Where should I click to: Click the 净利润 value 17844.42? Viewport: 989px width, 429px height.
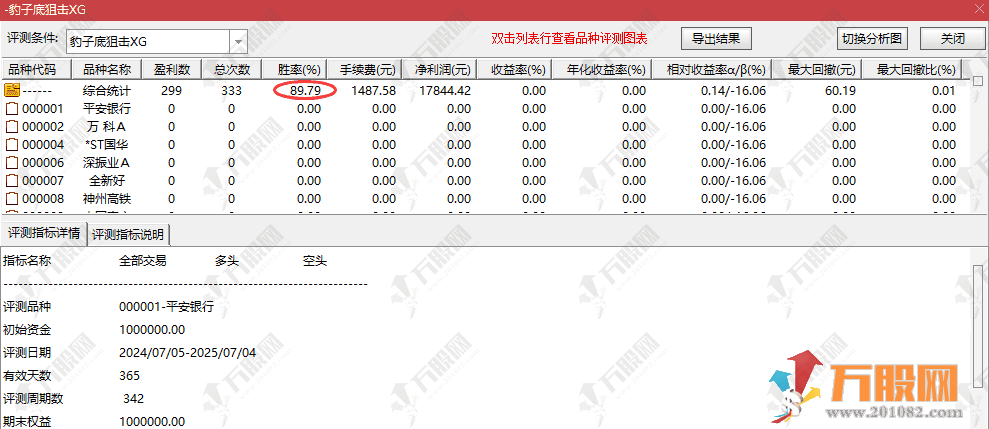coord(445,91)
